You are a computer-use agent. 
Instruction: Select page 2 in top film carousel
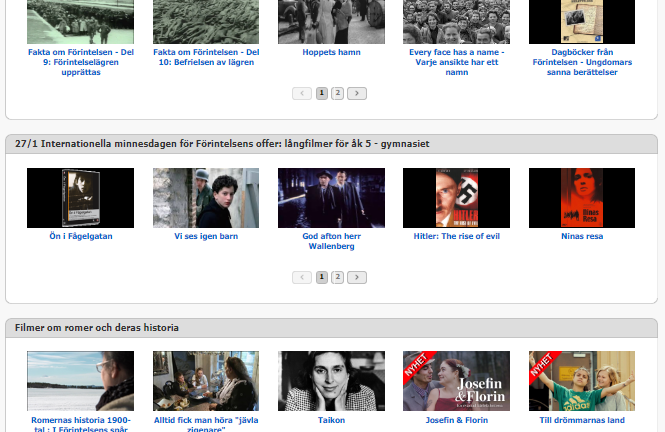[x=338, y=93]
